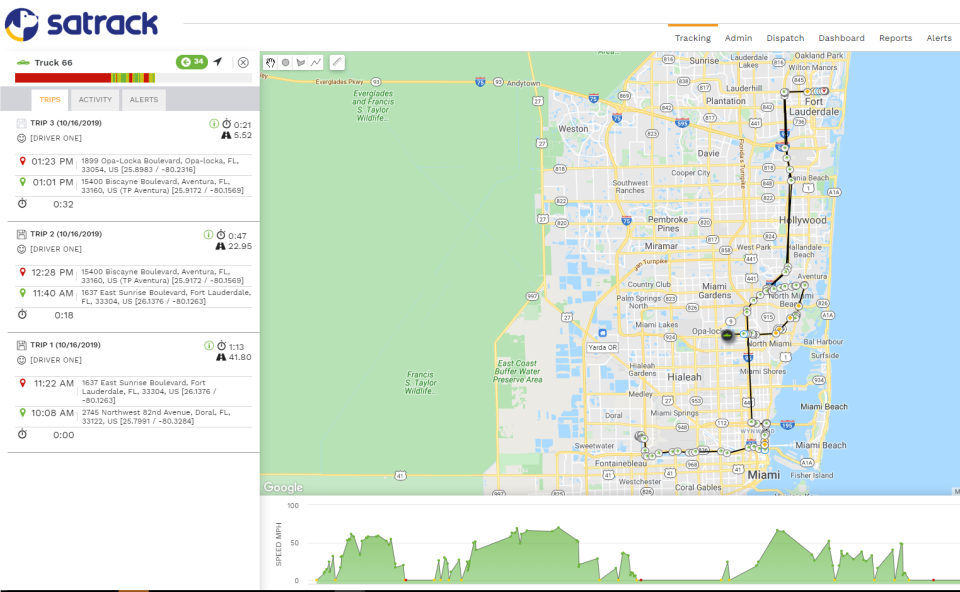Open the green 34 events badge

(190, 61)
